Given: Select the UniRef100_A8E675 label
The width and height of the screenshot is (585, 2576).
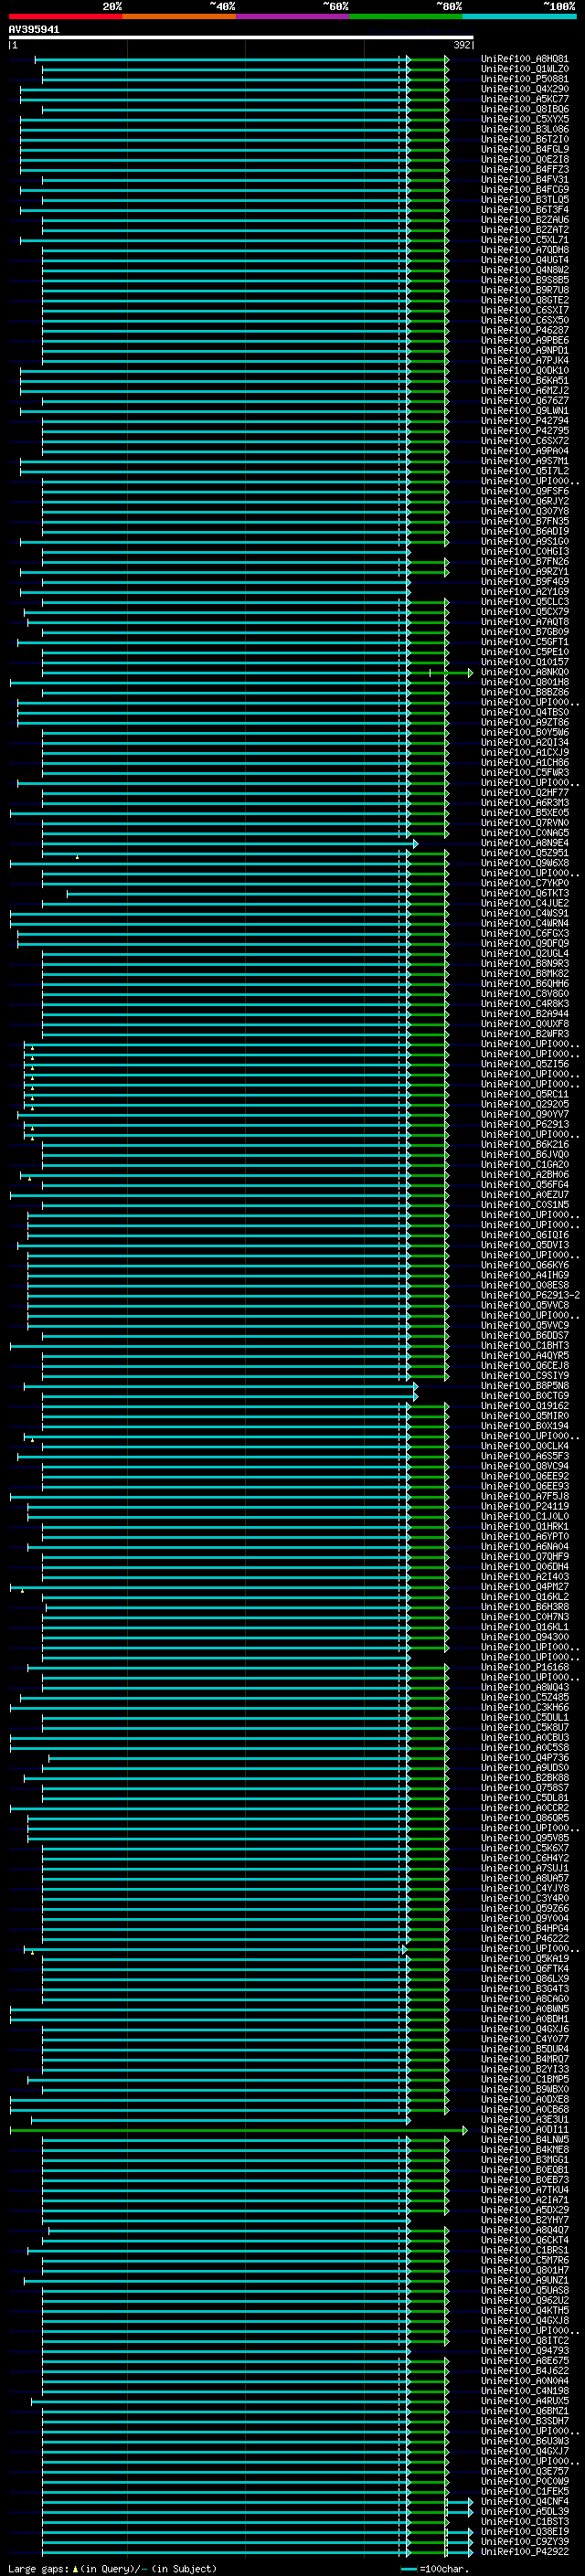Looking at the screenshot, I should 525,2361.
